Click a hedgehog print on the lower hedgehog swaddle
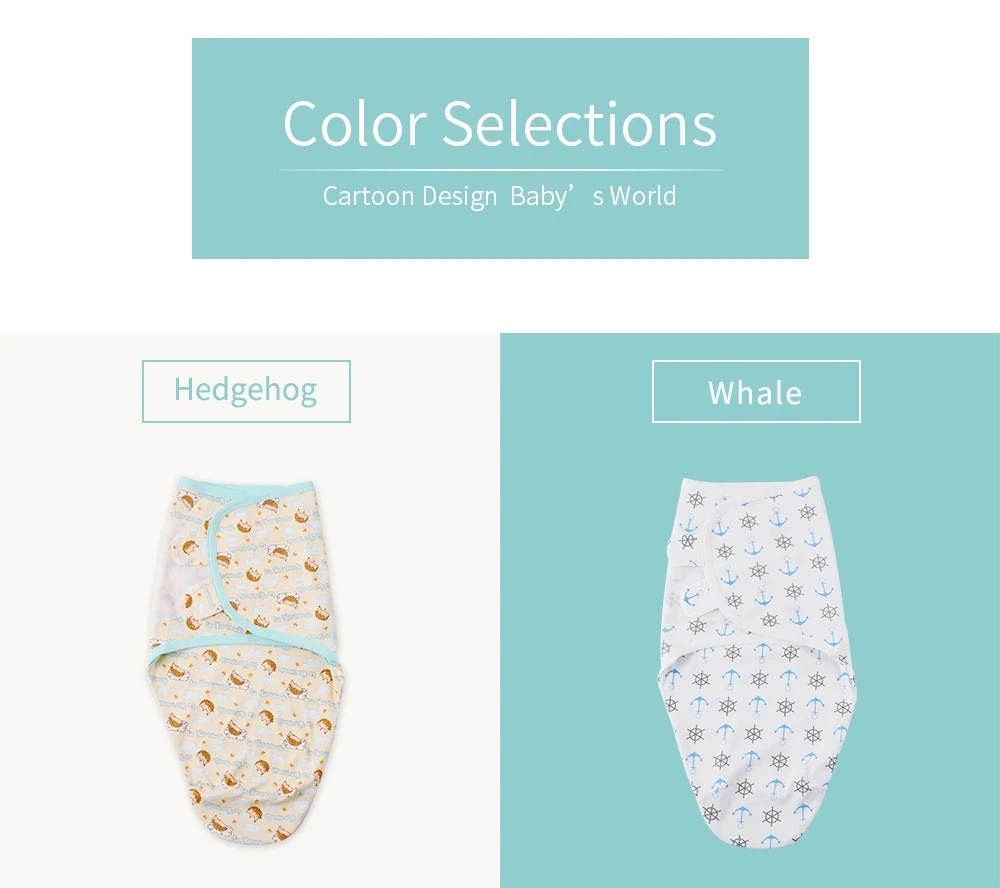The width and height of the screenshot is (1000, 888). tap(206, 709)
